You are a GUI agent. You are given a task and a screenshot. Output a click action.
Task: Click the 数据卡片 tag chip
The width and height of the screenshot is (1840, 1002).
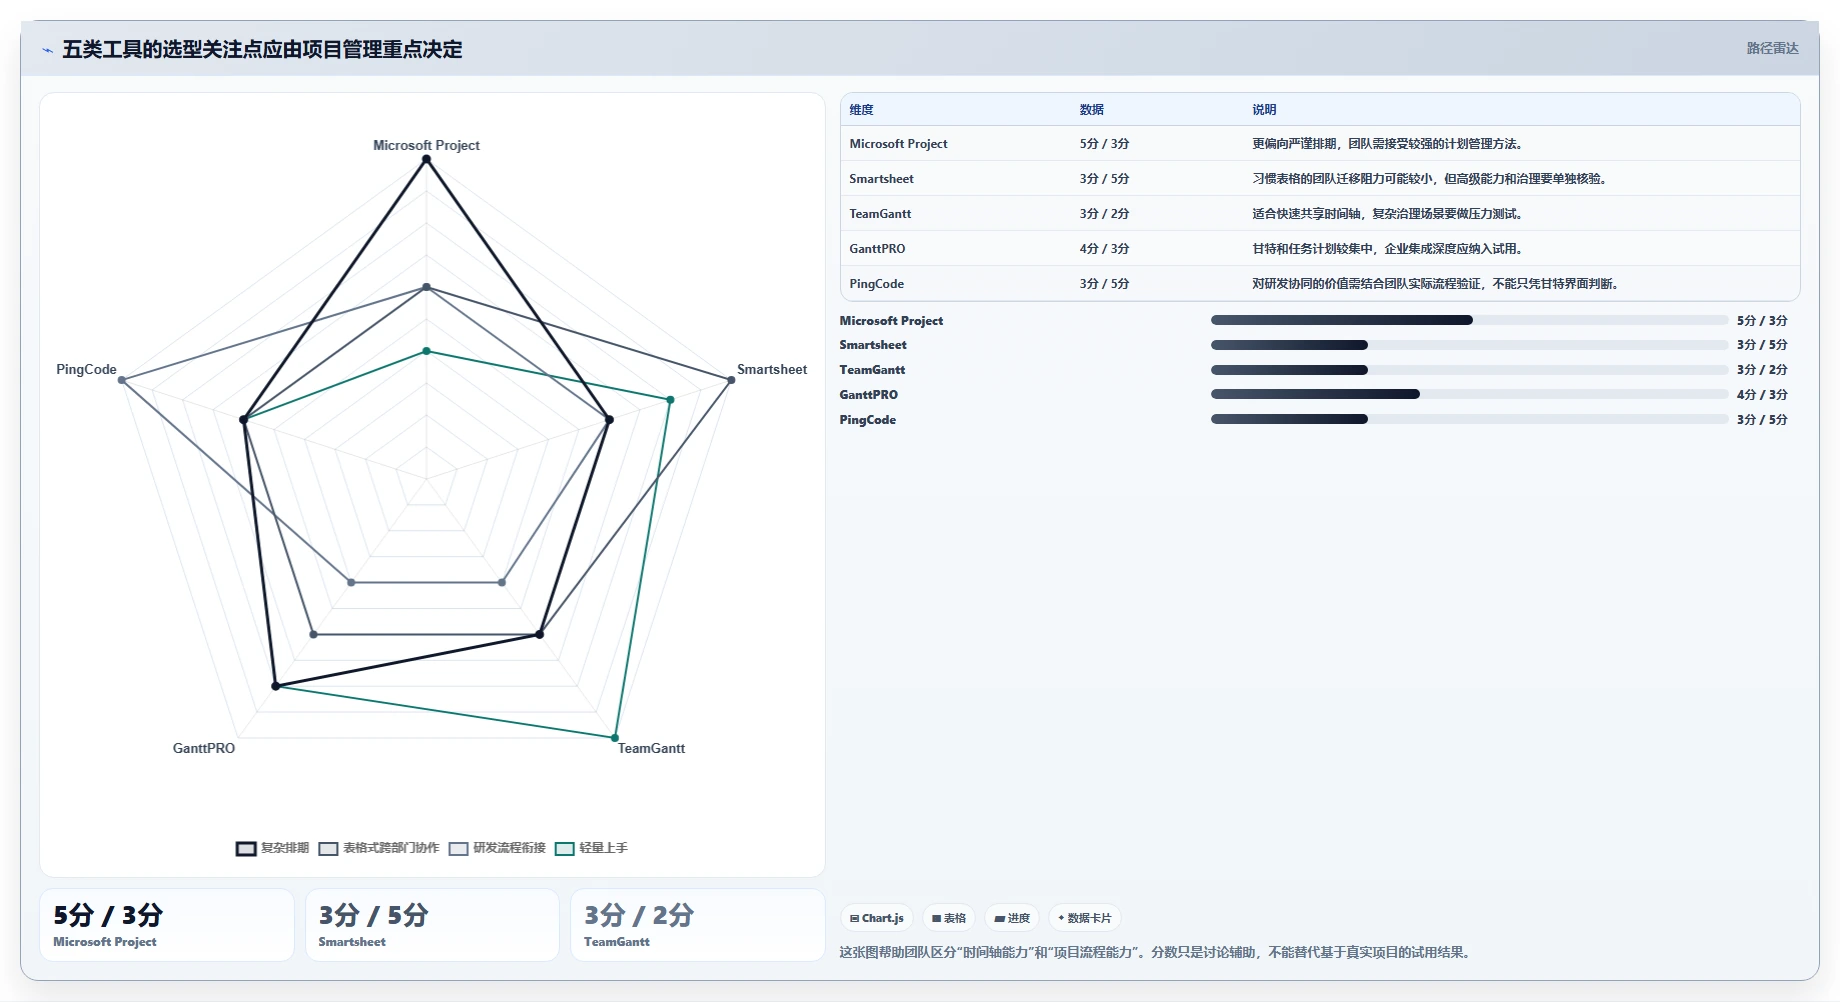pyautogui.click(x=1085, y=918)
